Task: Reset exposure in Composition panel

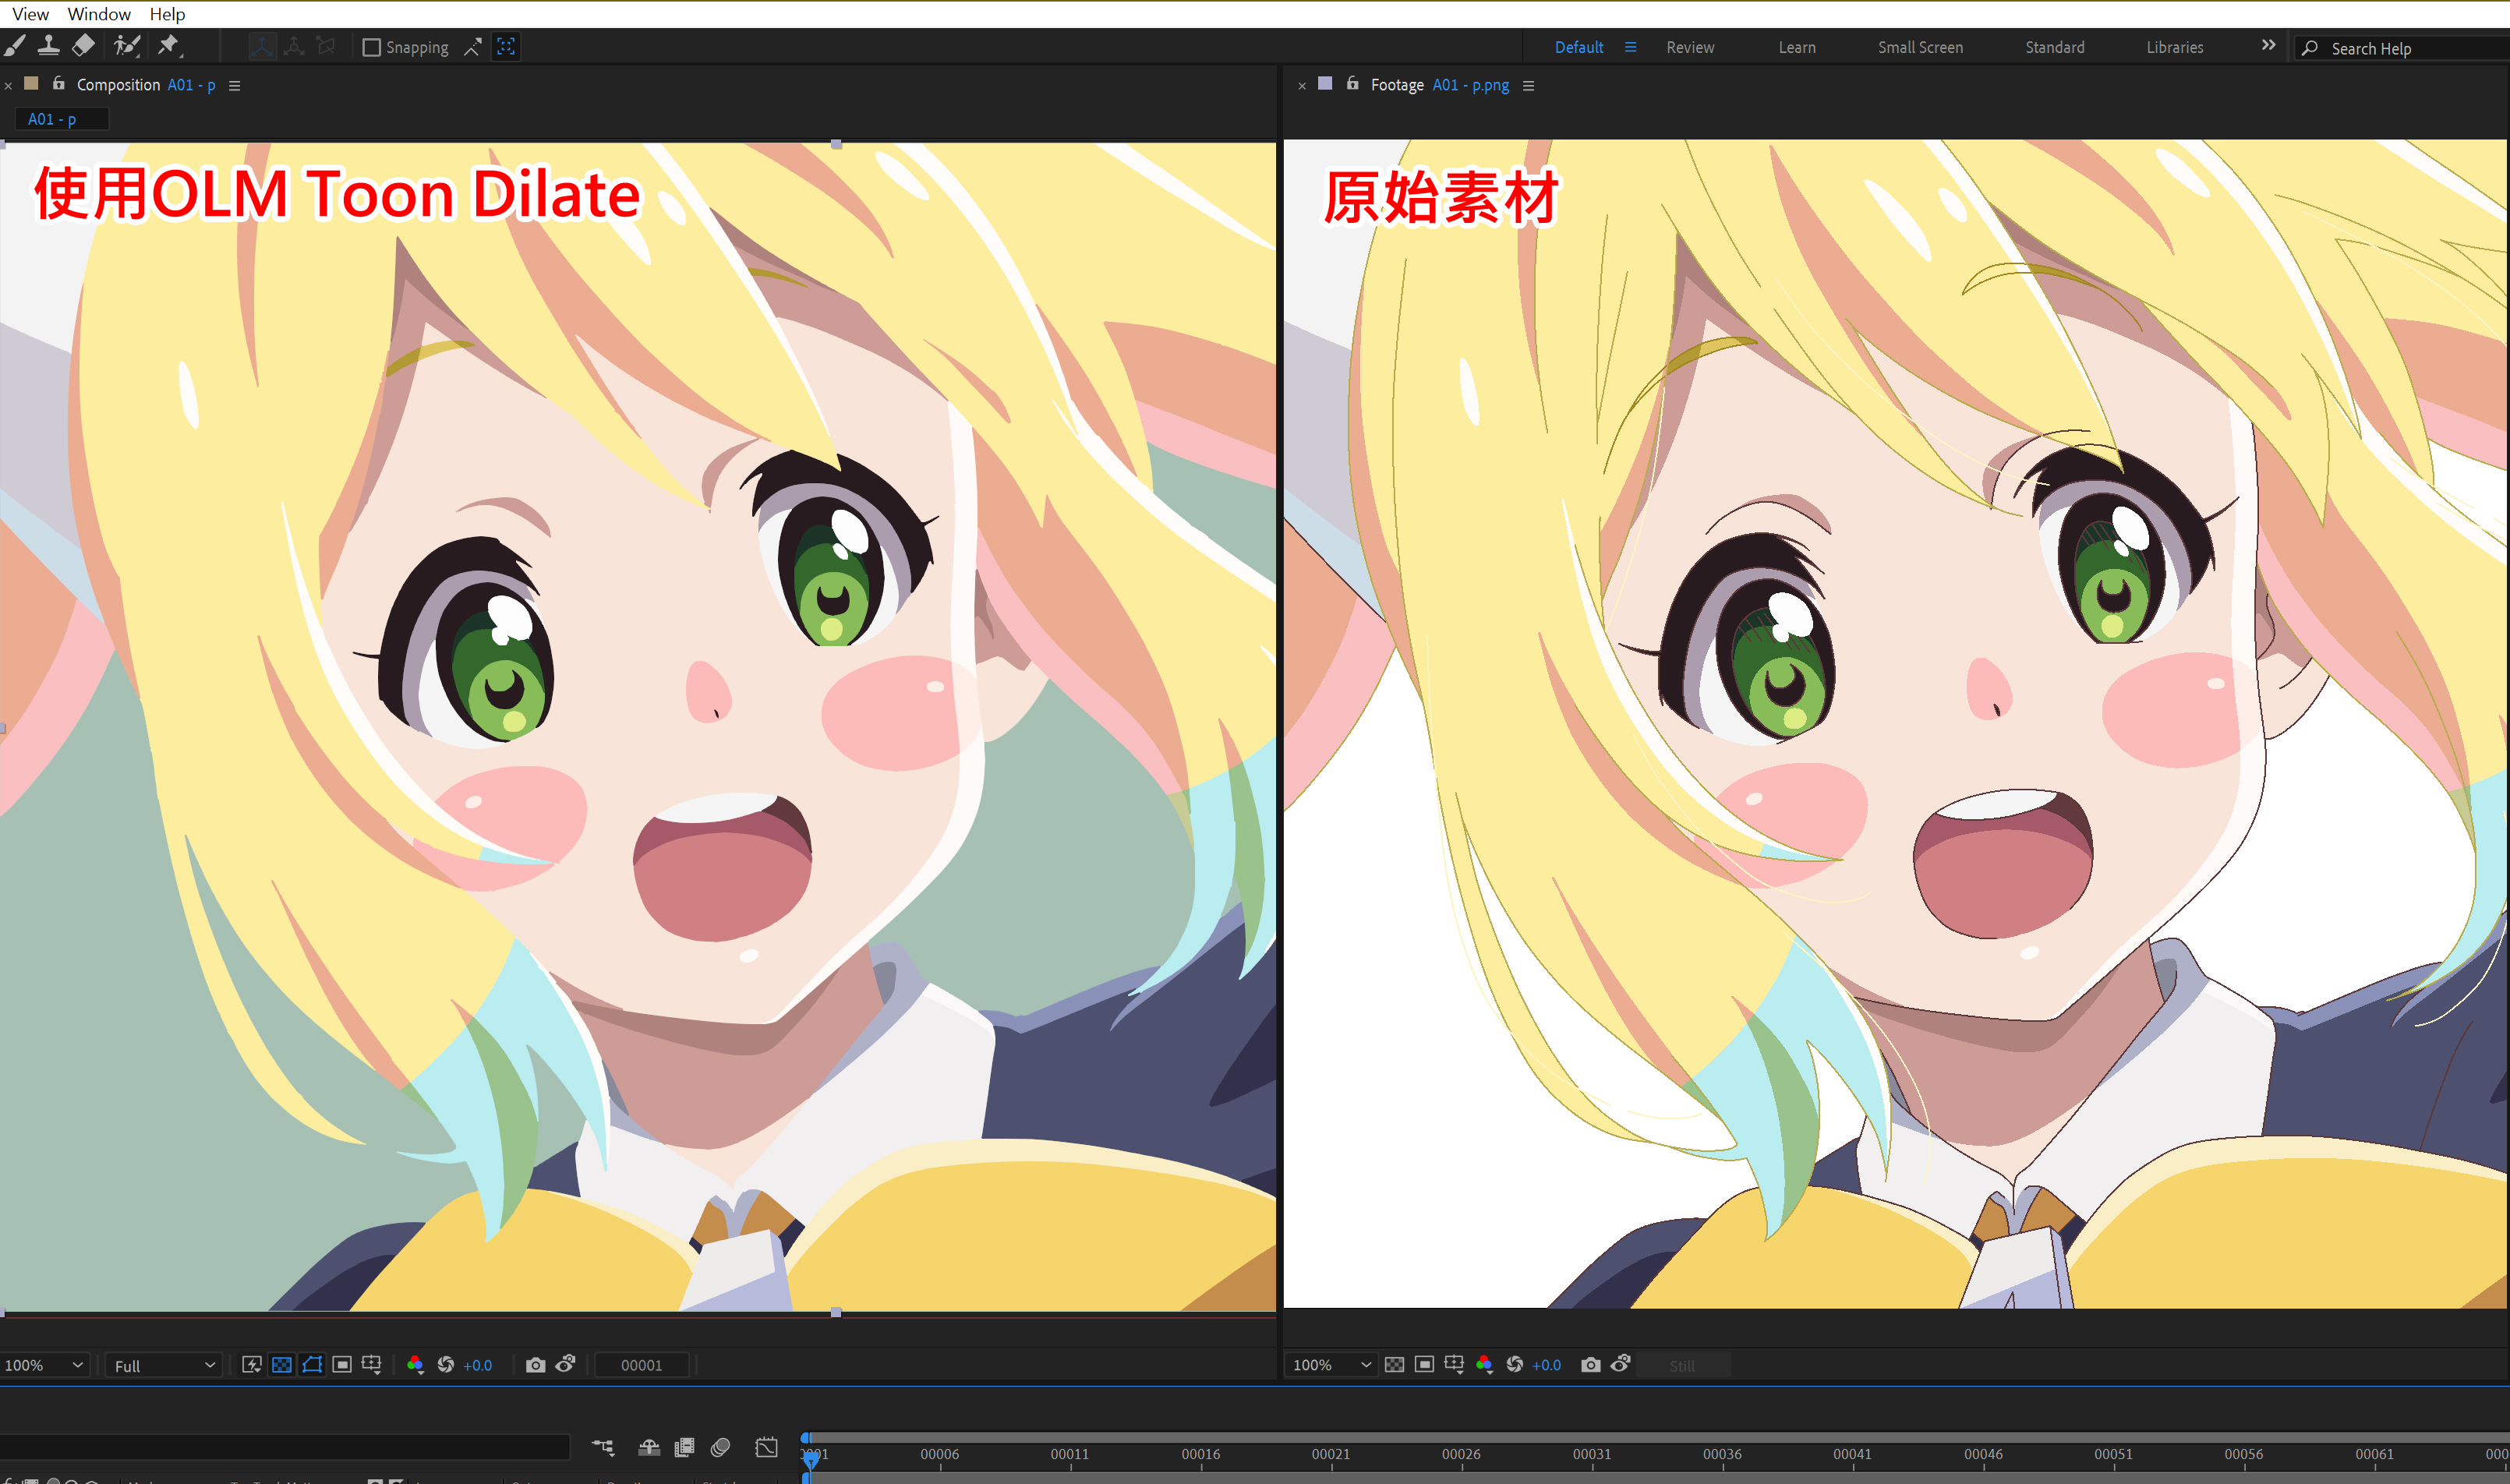Action: pos(446,1364)
